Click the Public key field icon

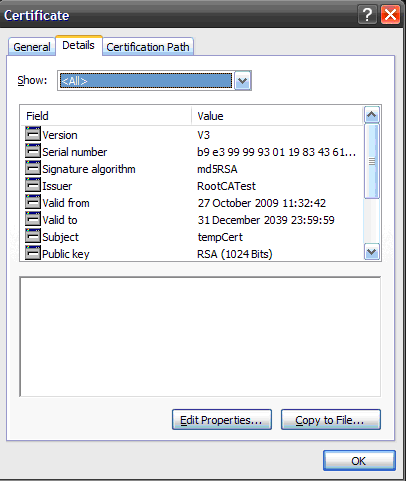click(x=33, y=253)
